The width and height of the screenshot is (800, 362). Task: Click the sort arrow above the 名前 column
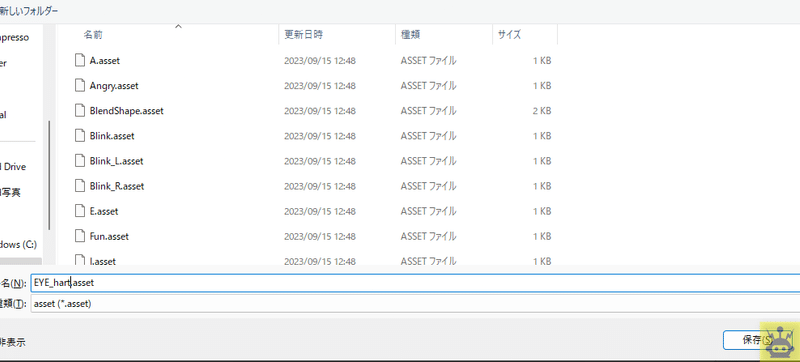(x=178, y=27)
